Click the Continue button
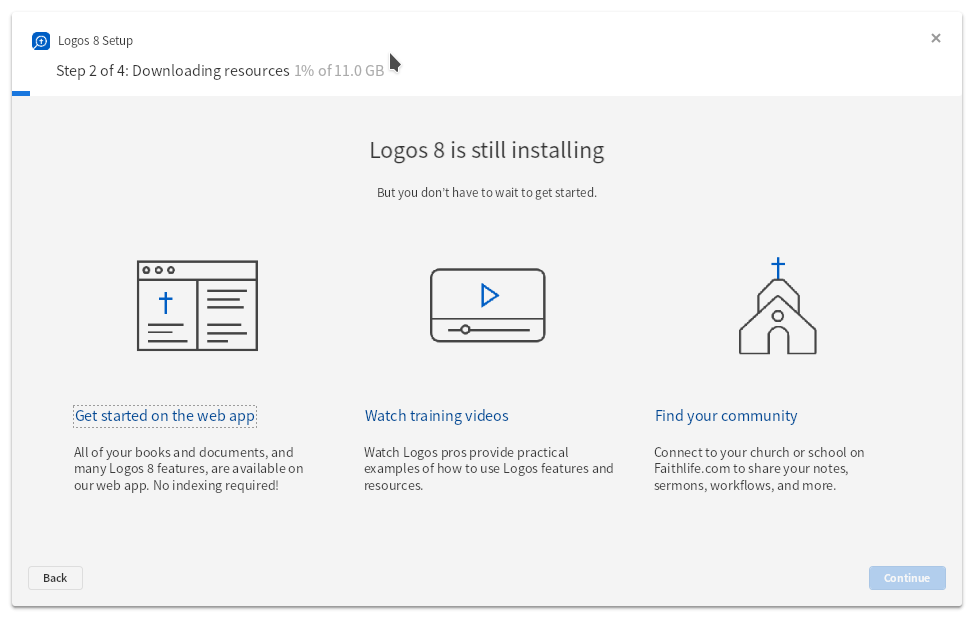Image resolution: width=974 pixels, height=618 pixels. 907,578
